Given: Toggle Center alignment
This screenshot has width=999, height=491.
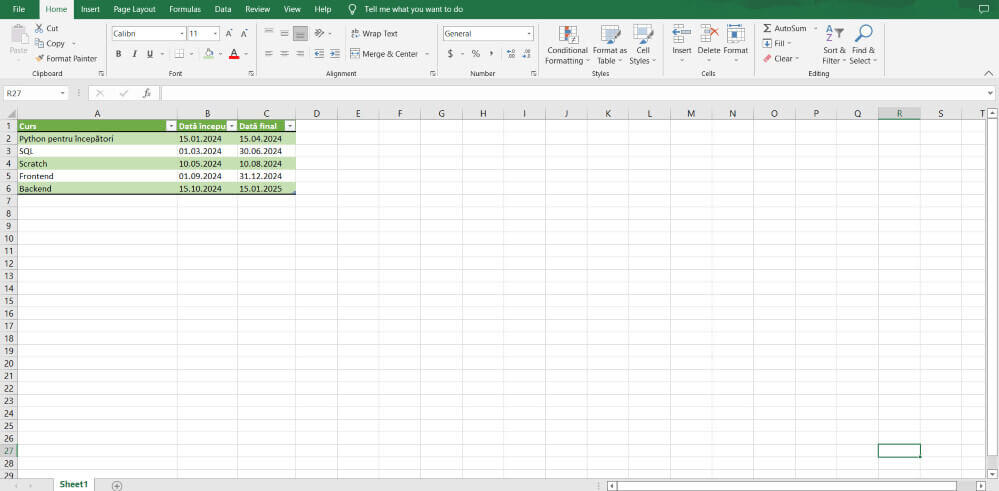Looking at the screenshot, I should (285, 54).
